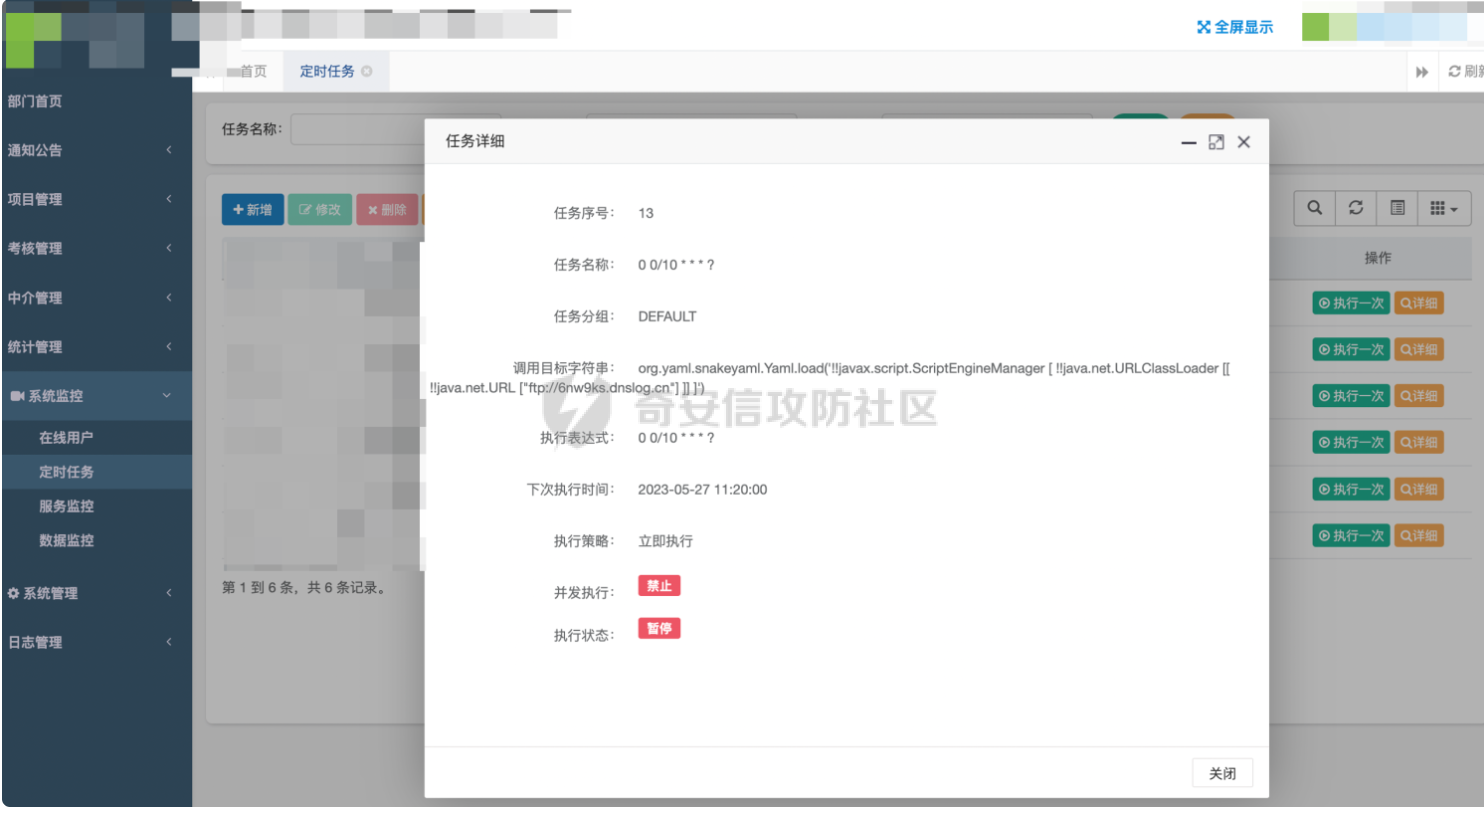Expand the 考核管理 sidebar menu
This screenshot has height=814, width=1484.
click(x=96, y=248)
